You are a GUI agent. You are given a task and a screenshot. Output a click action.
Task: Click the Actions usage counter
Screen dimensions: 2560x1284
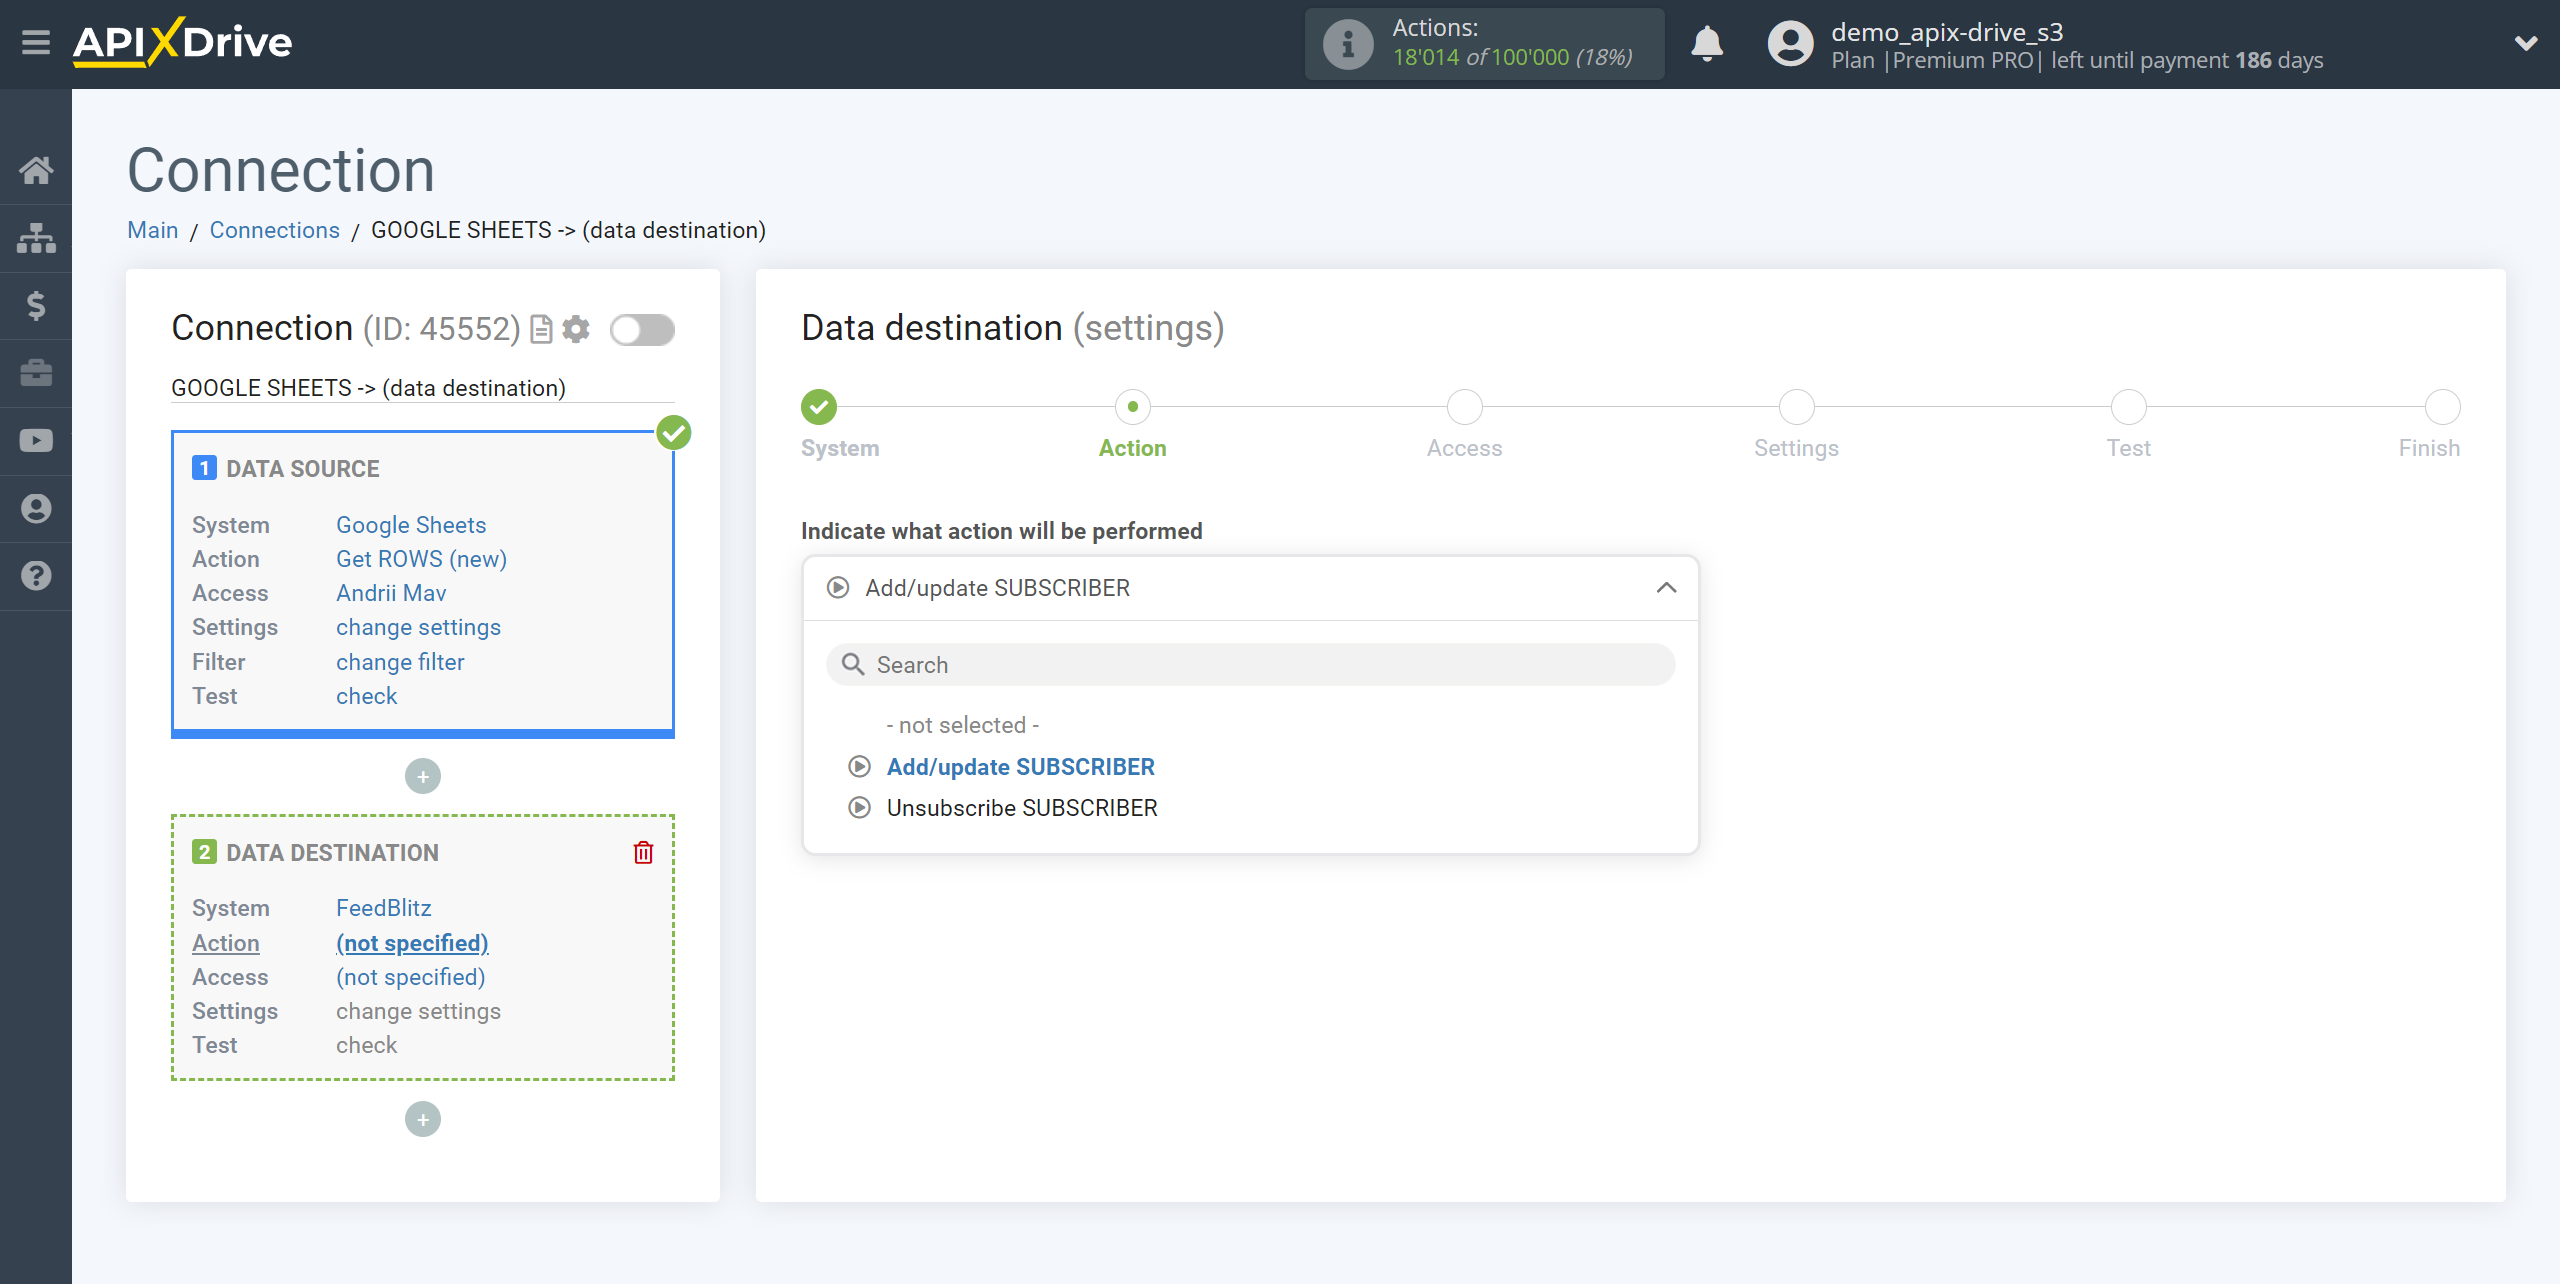coord(1512,57)
